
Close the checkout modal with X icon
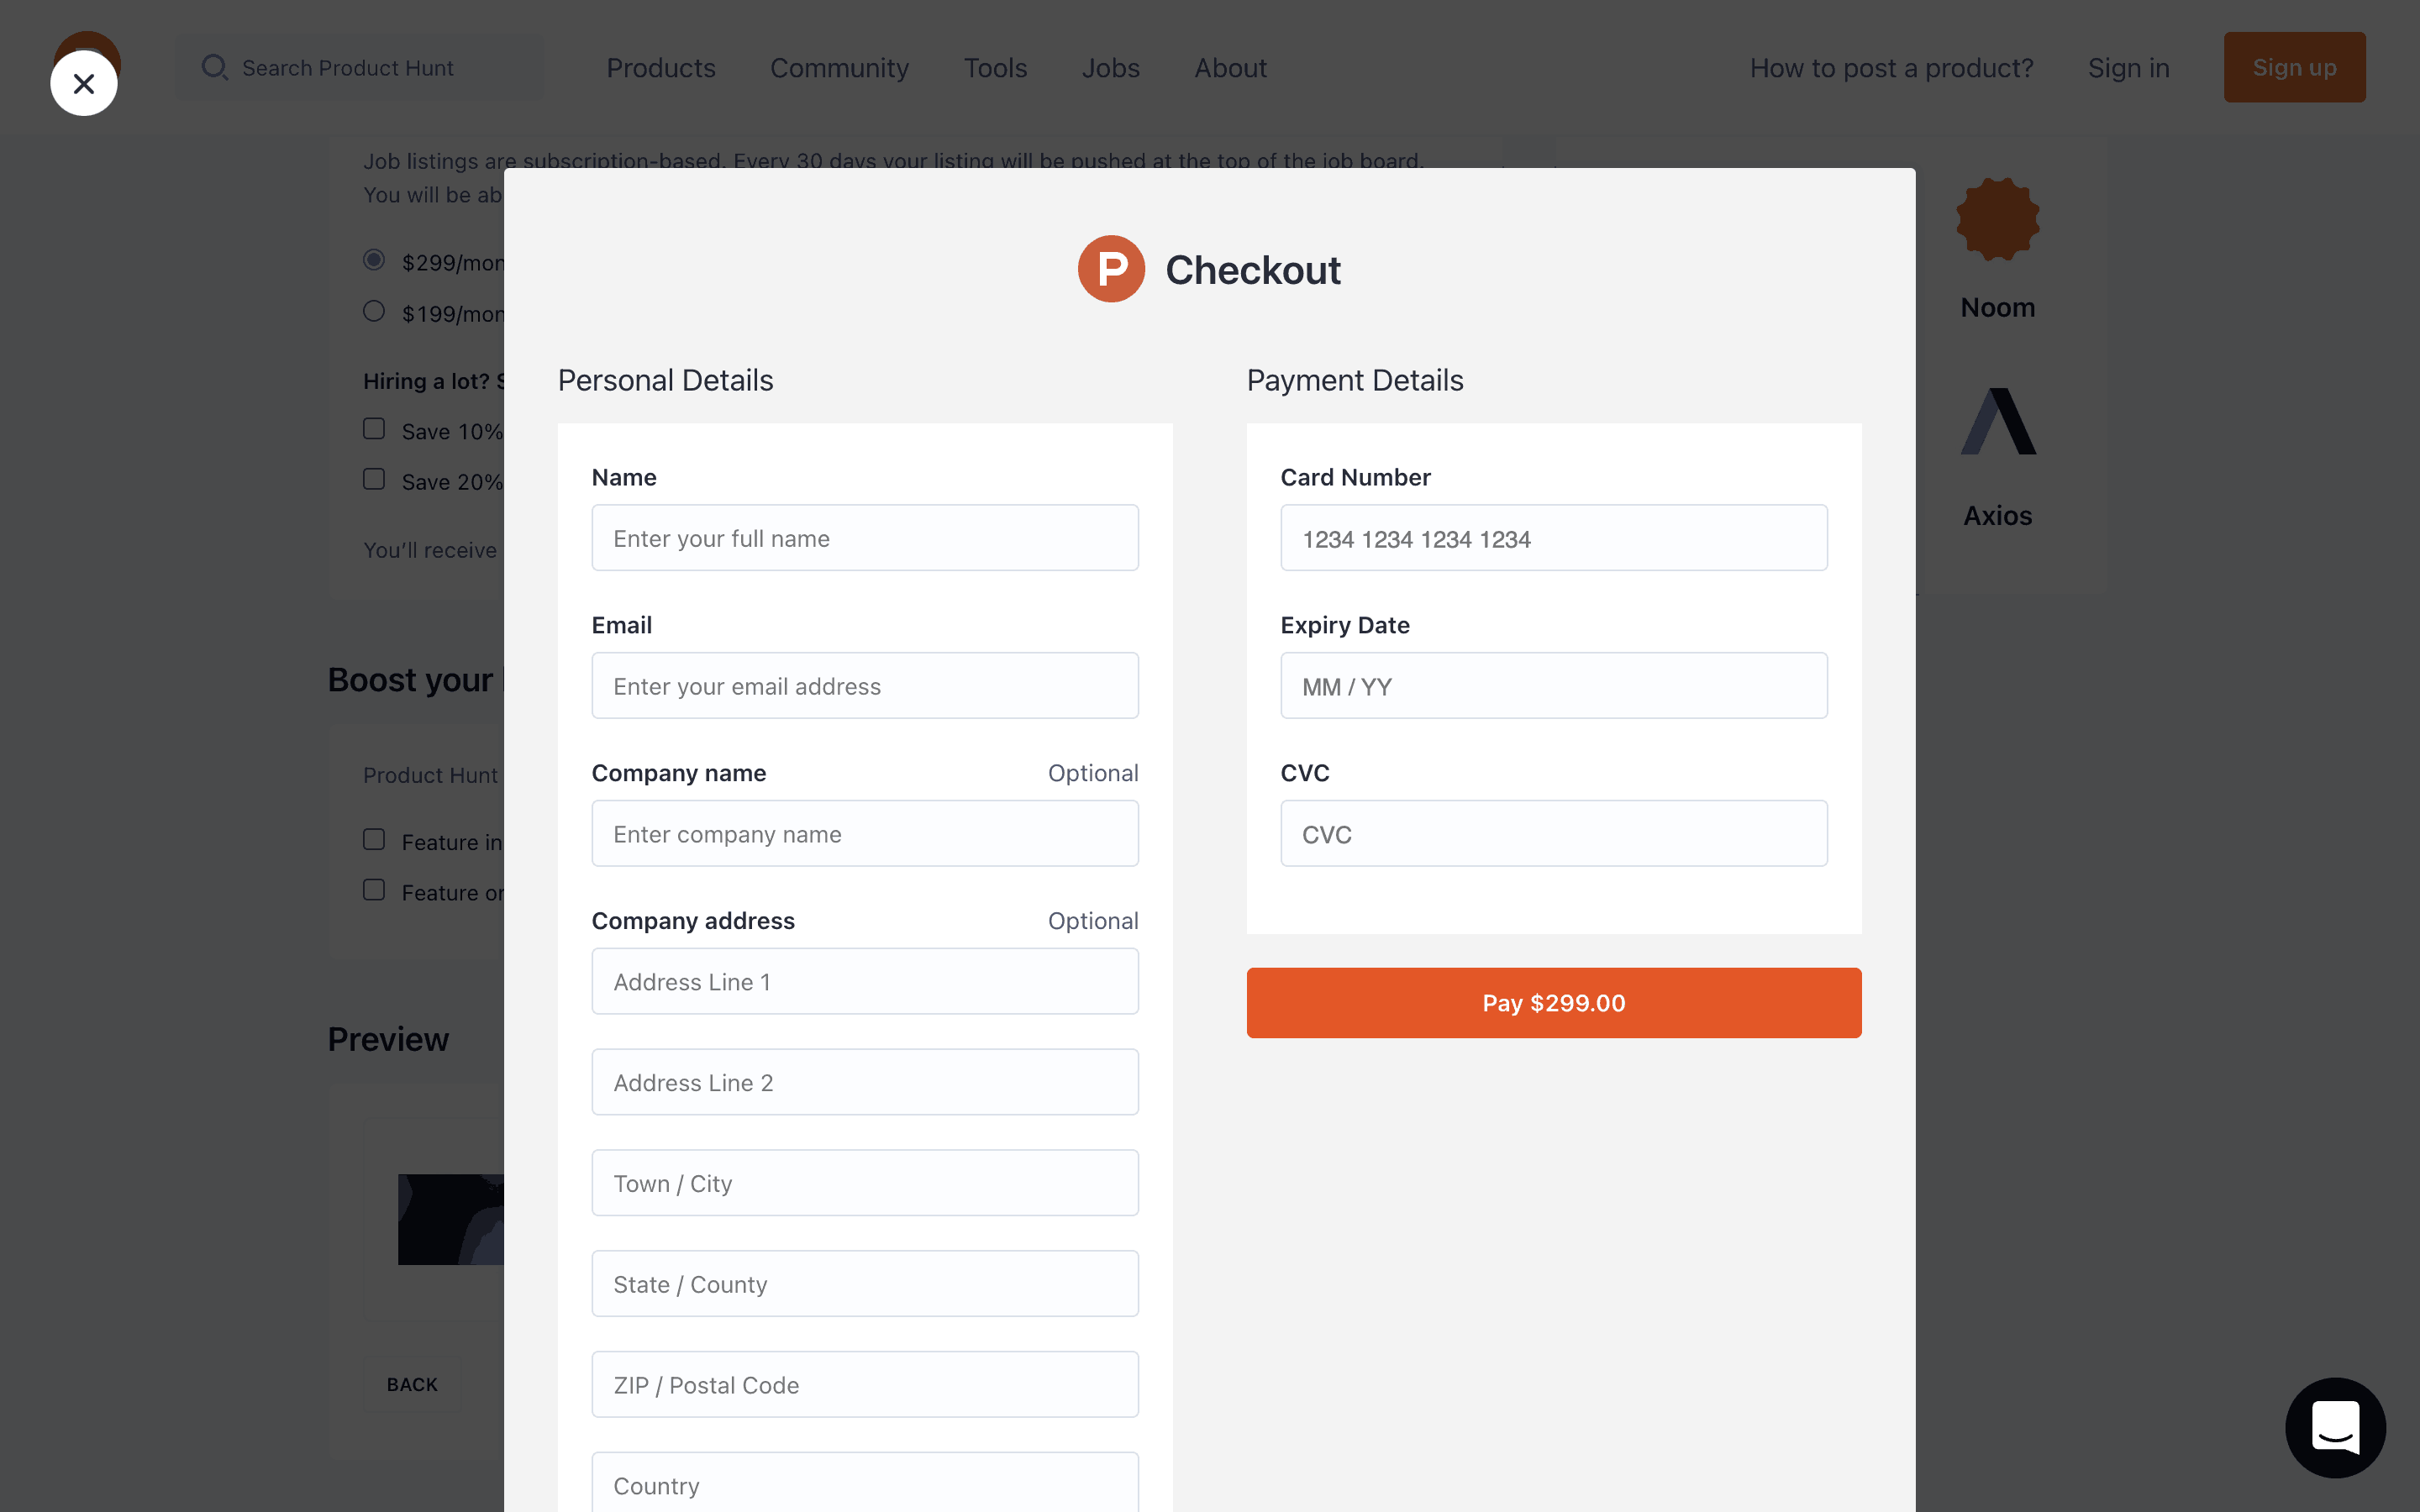[x=84, y=84]
